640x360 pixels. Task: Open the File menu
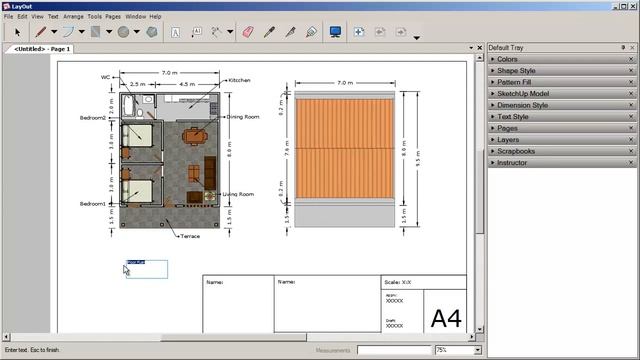(x=9, y=17)
